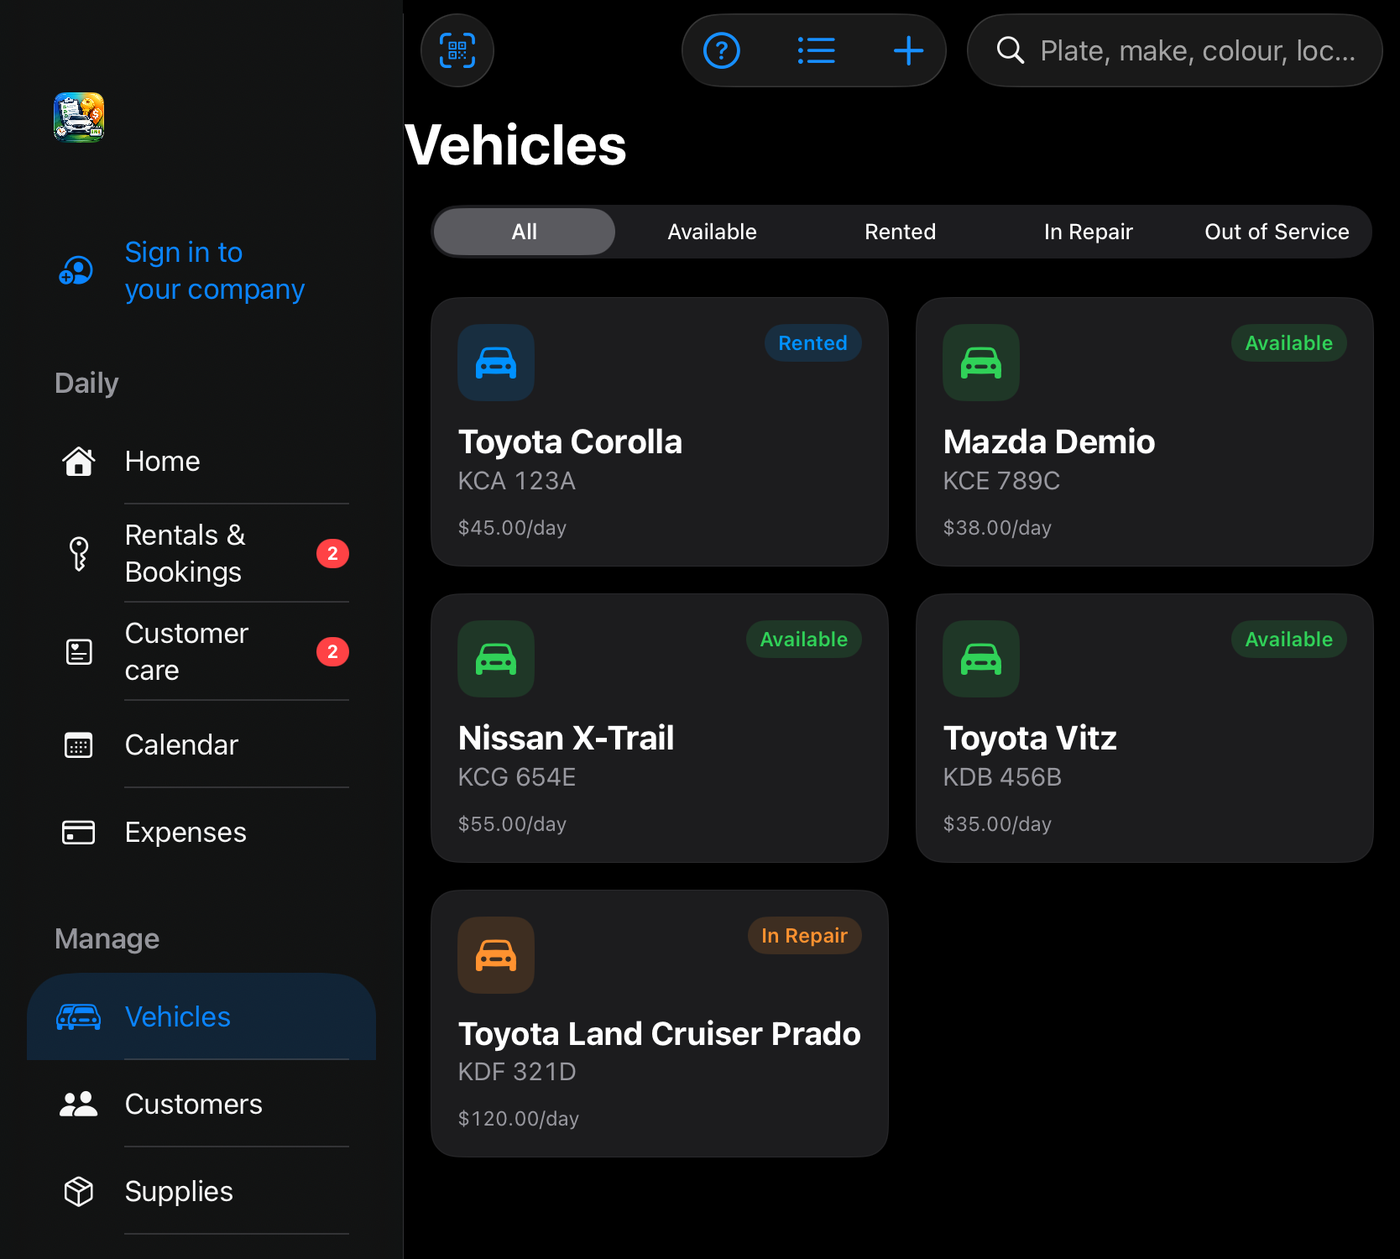Click the red badge on Rentals & Bookings
Image resolution: width=1400 pixels, height=1259 pixels.
click(333, 553)
